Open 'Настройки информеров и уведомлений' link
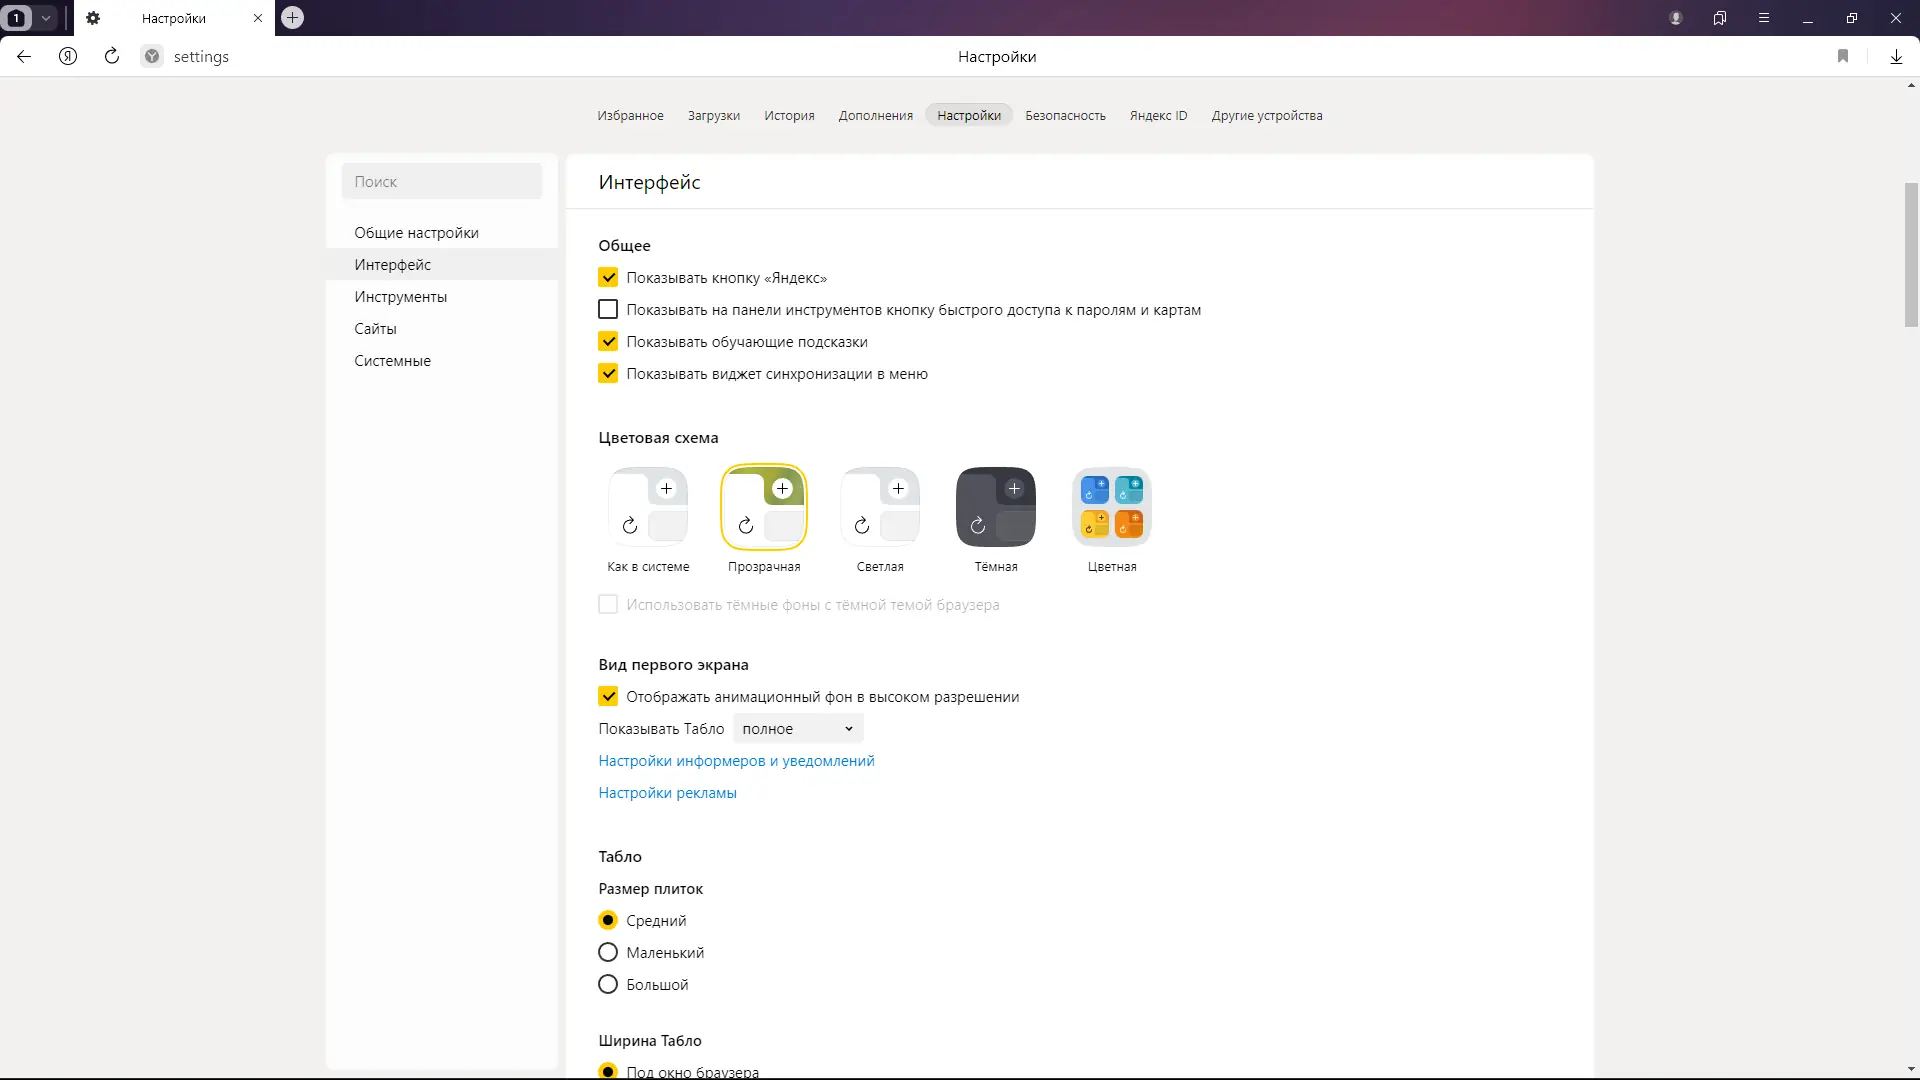 point(736,761)
